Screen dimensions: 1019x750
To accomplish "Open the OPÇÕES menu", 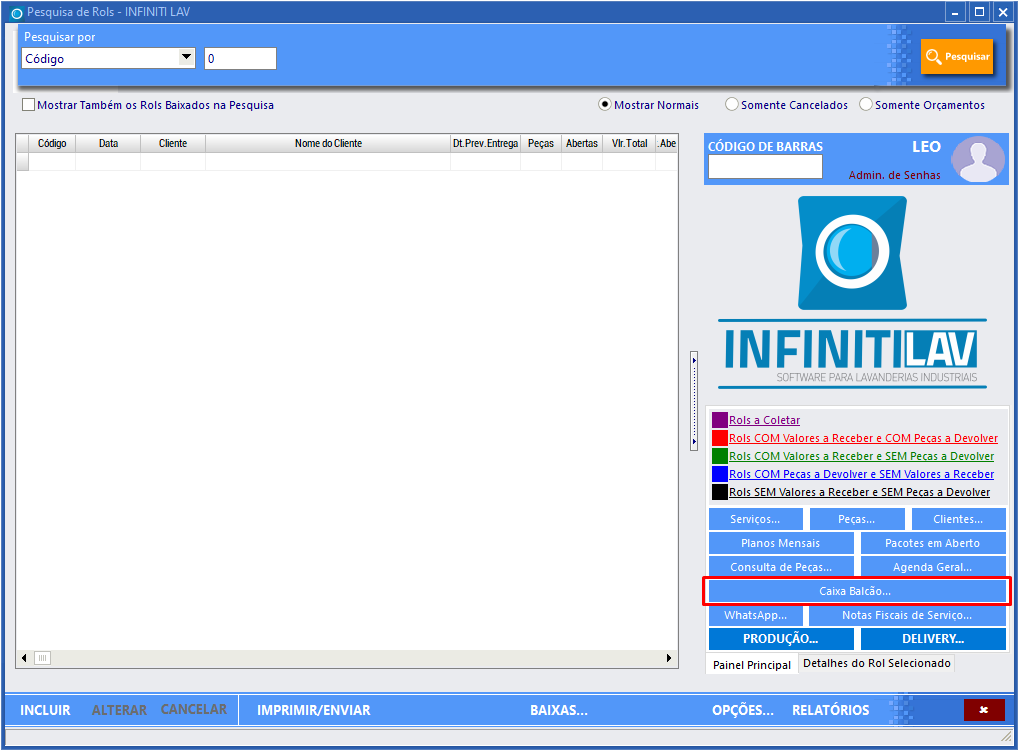I will [x=742, y=710].
